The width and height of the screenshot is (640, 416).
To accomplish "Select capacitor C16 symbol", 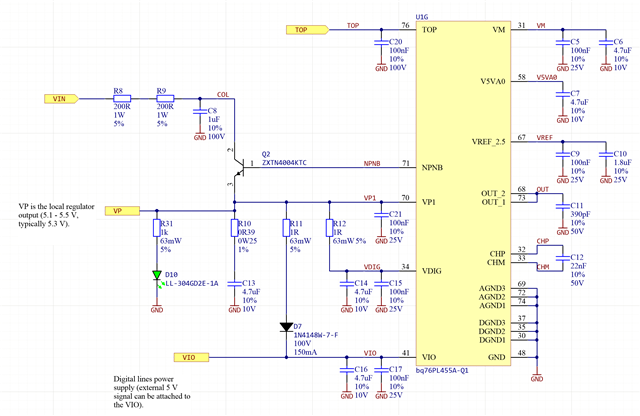I will tap(347, 370).
